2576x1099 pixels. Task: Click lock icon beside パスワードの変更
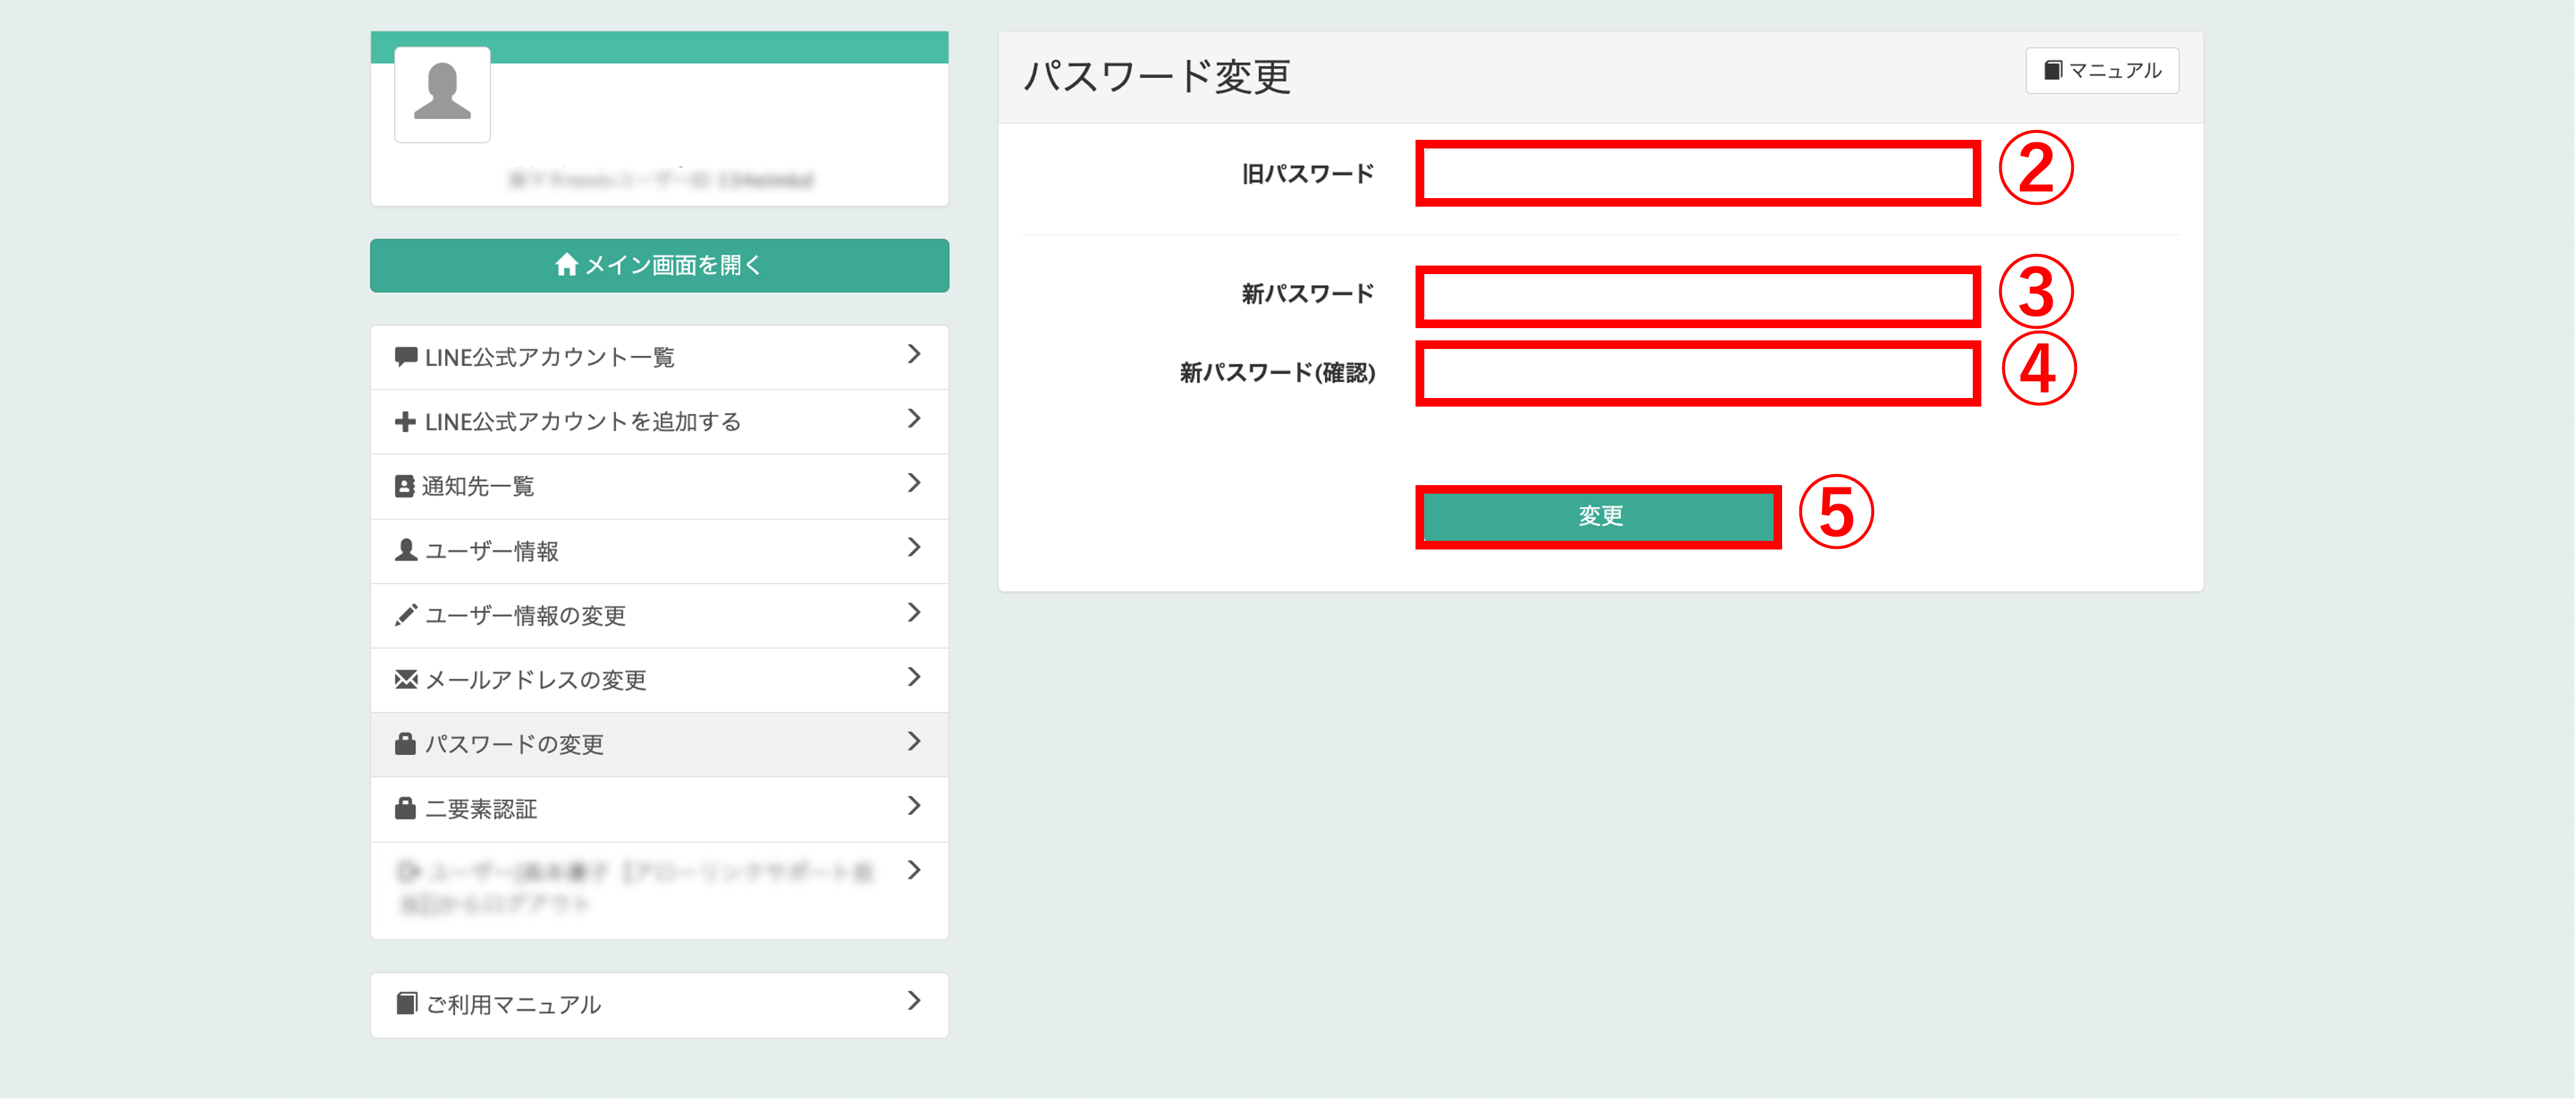point(405,744)
